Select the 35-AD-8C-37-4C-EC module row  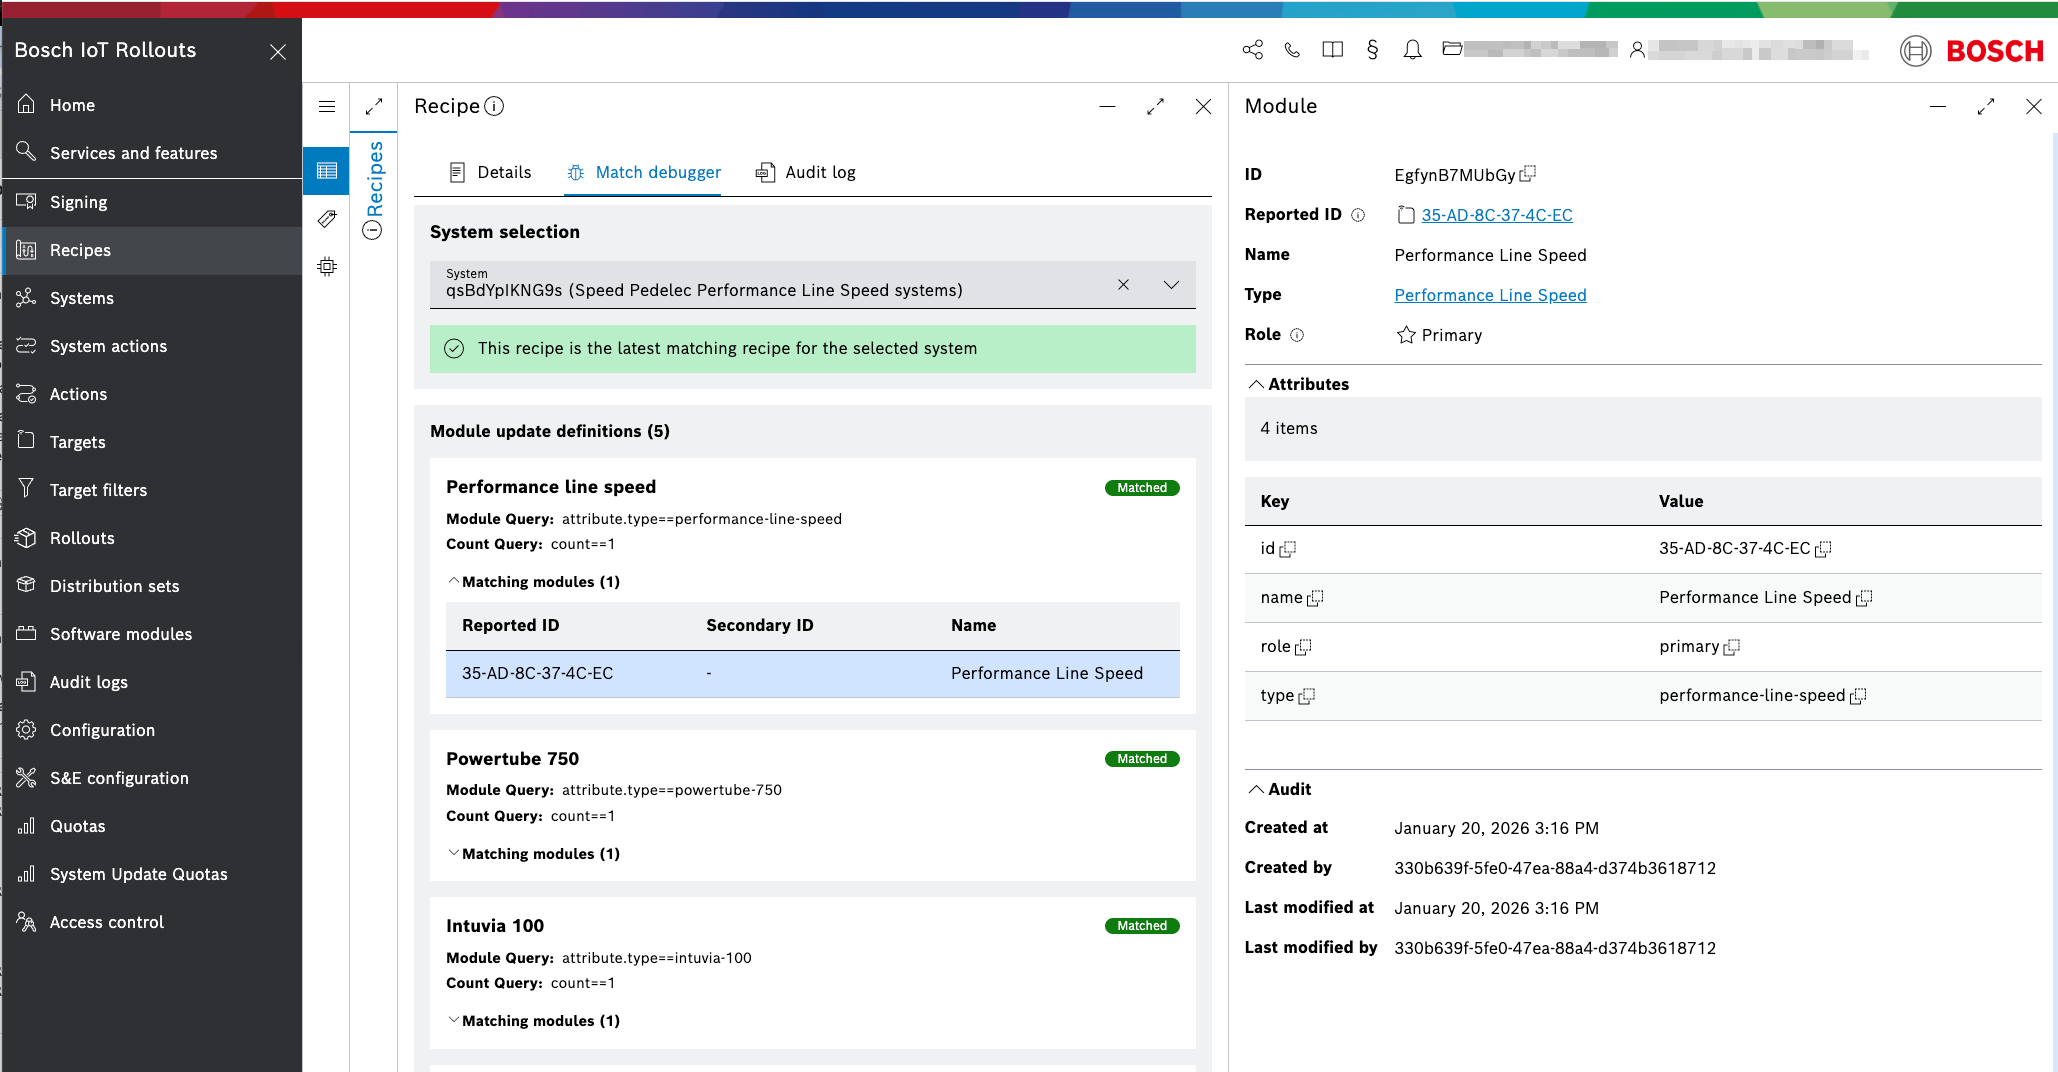(812, 674)
